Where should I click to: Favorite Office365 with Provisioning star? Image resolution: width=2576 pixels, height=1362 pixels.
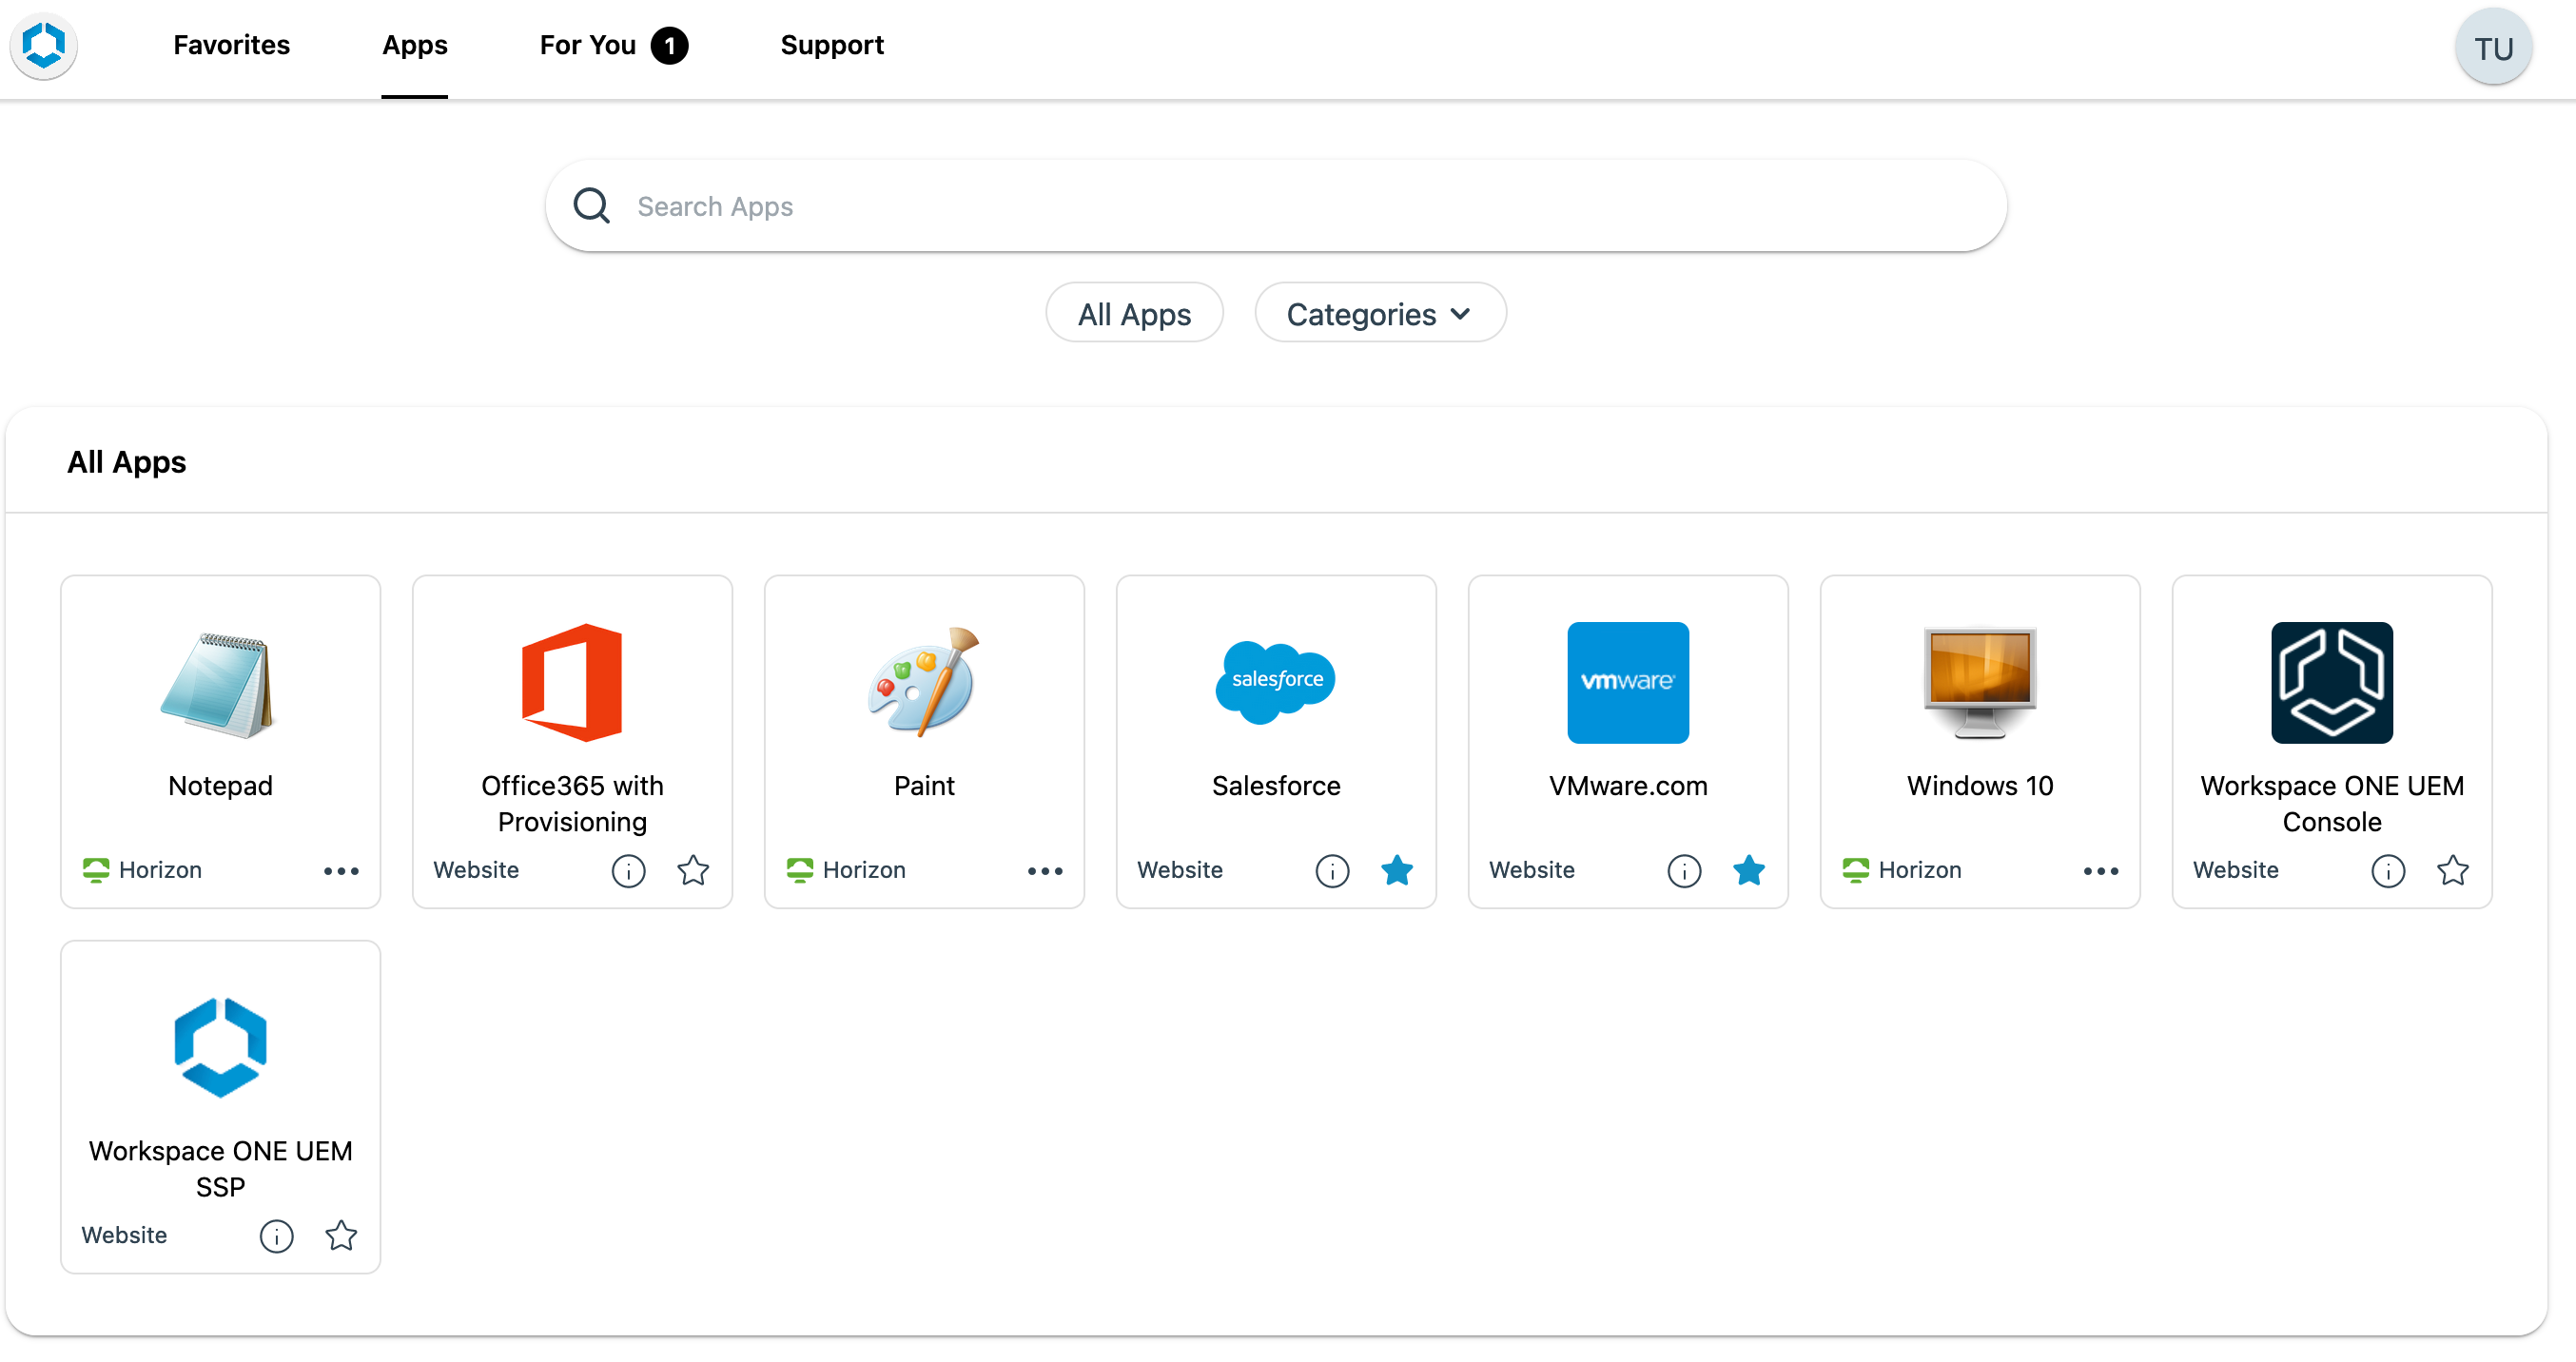(692, 870)
